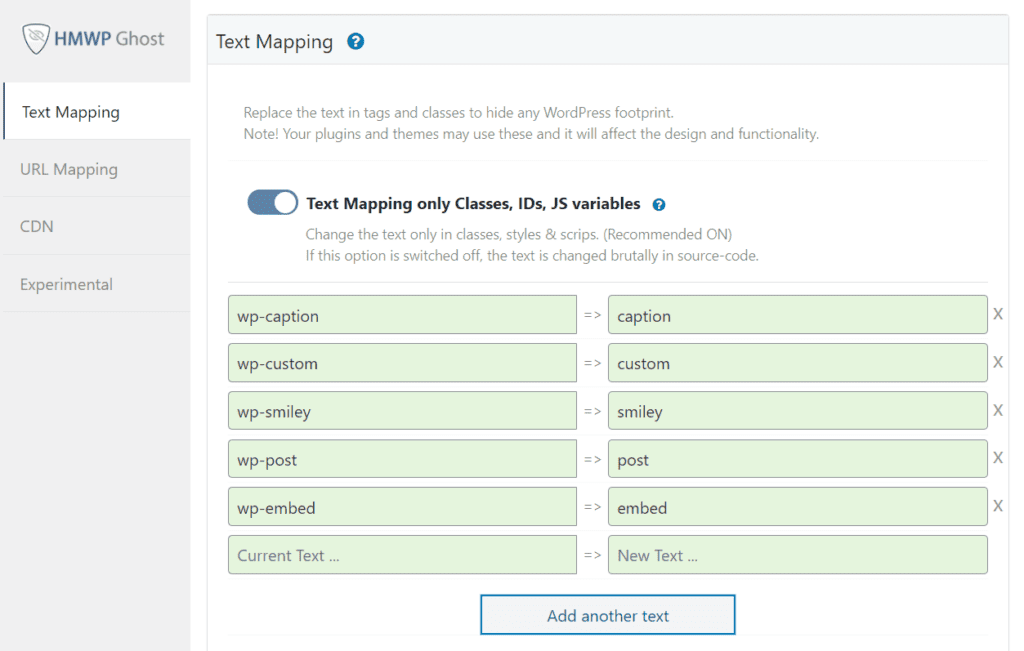
Task: Select the Text Mapping sidebar tab
Action: click(96, 112)
